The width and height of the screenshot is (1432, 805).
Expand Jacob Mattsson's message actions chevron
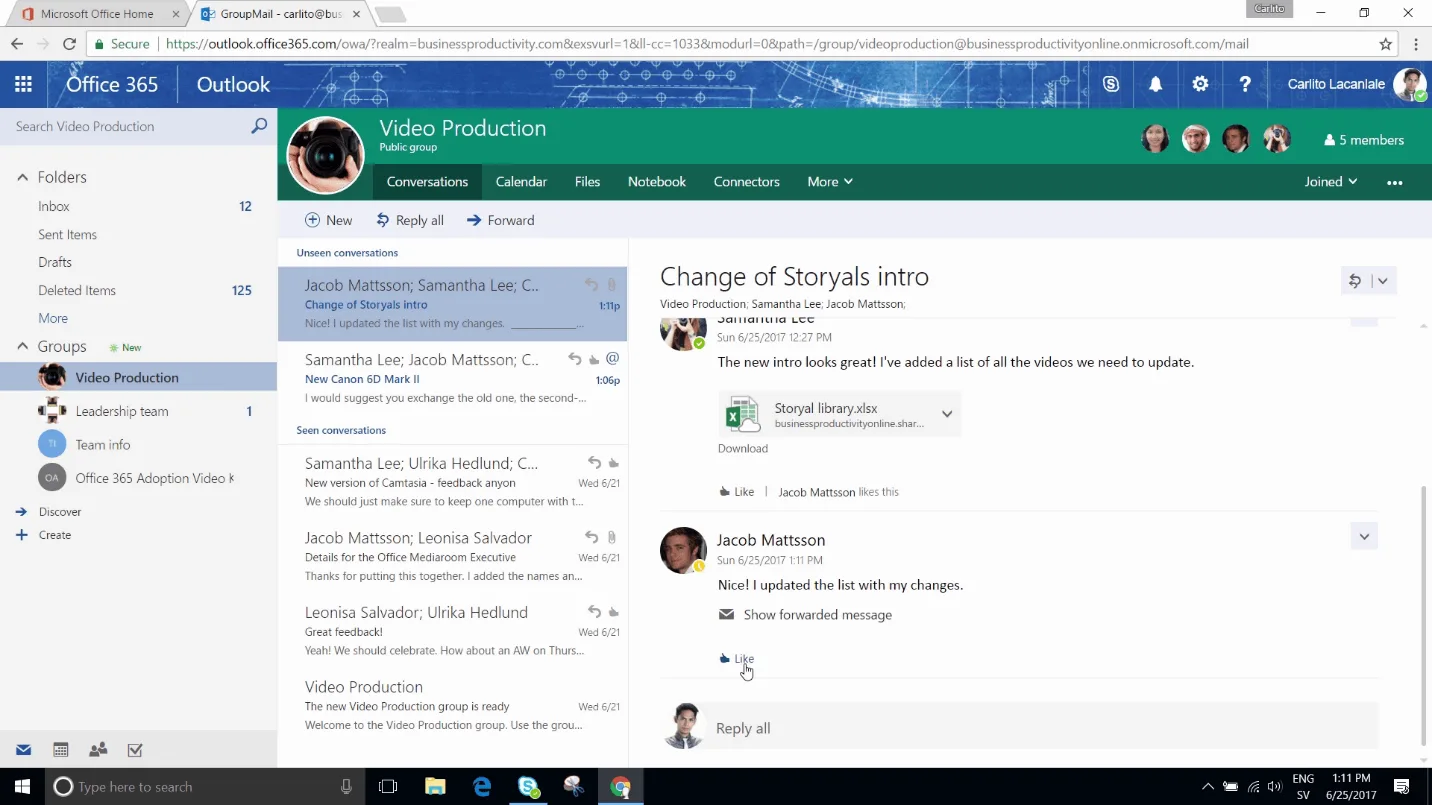click(1364, 537)
